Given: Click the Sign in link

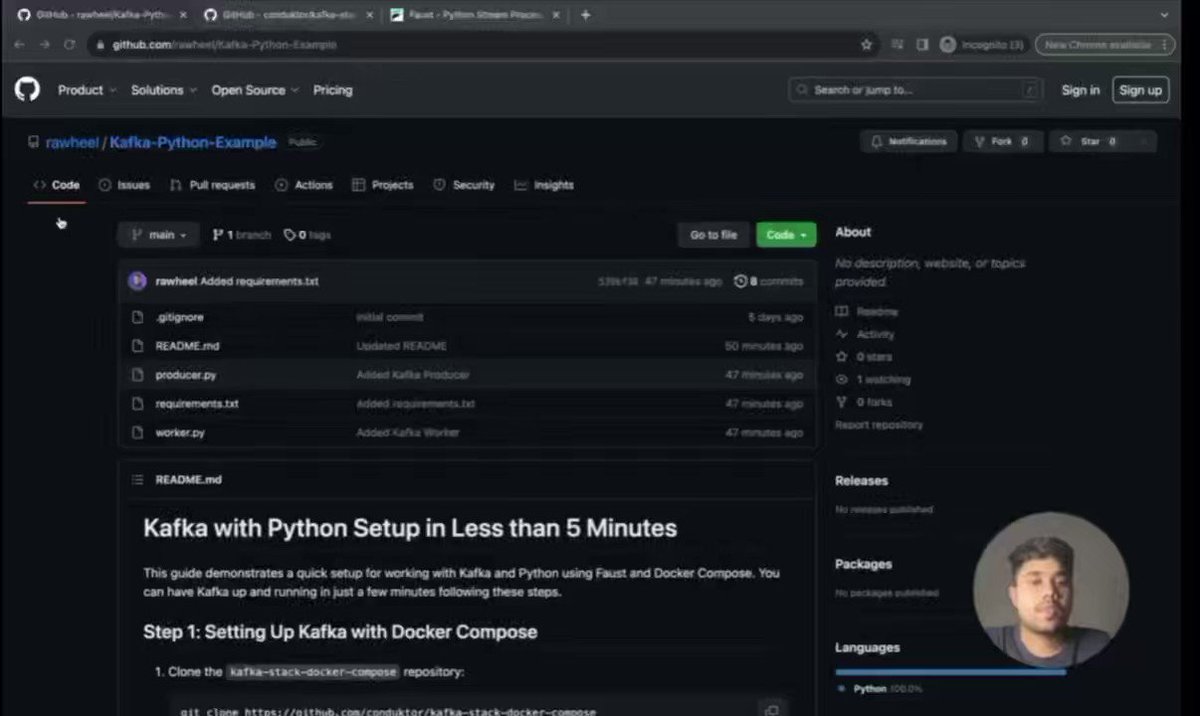Looking at the screenshot, I should (1080, 90).
